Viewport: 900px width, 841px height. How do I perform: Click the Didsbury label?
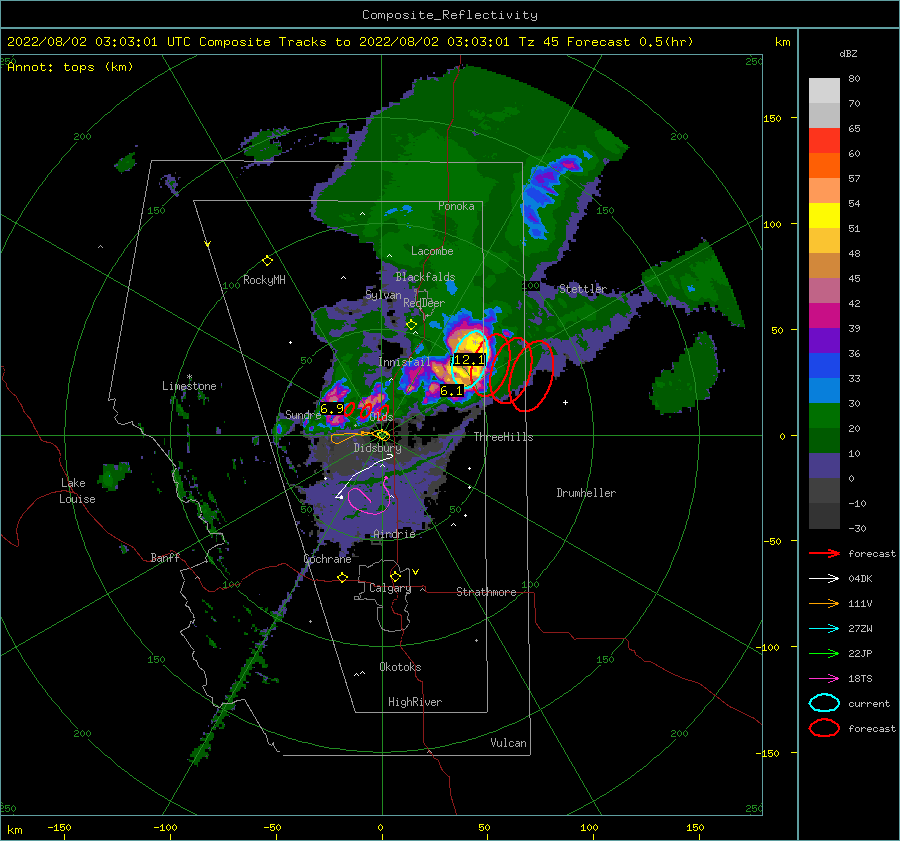tap(377, 448)
